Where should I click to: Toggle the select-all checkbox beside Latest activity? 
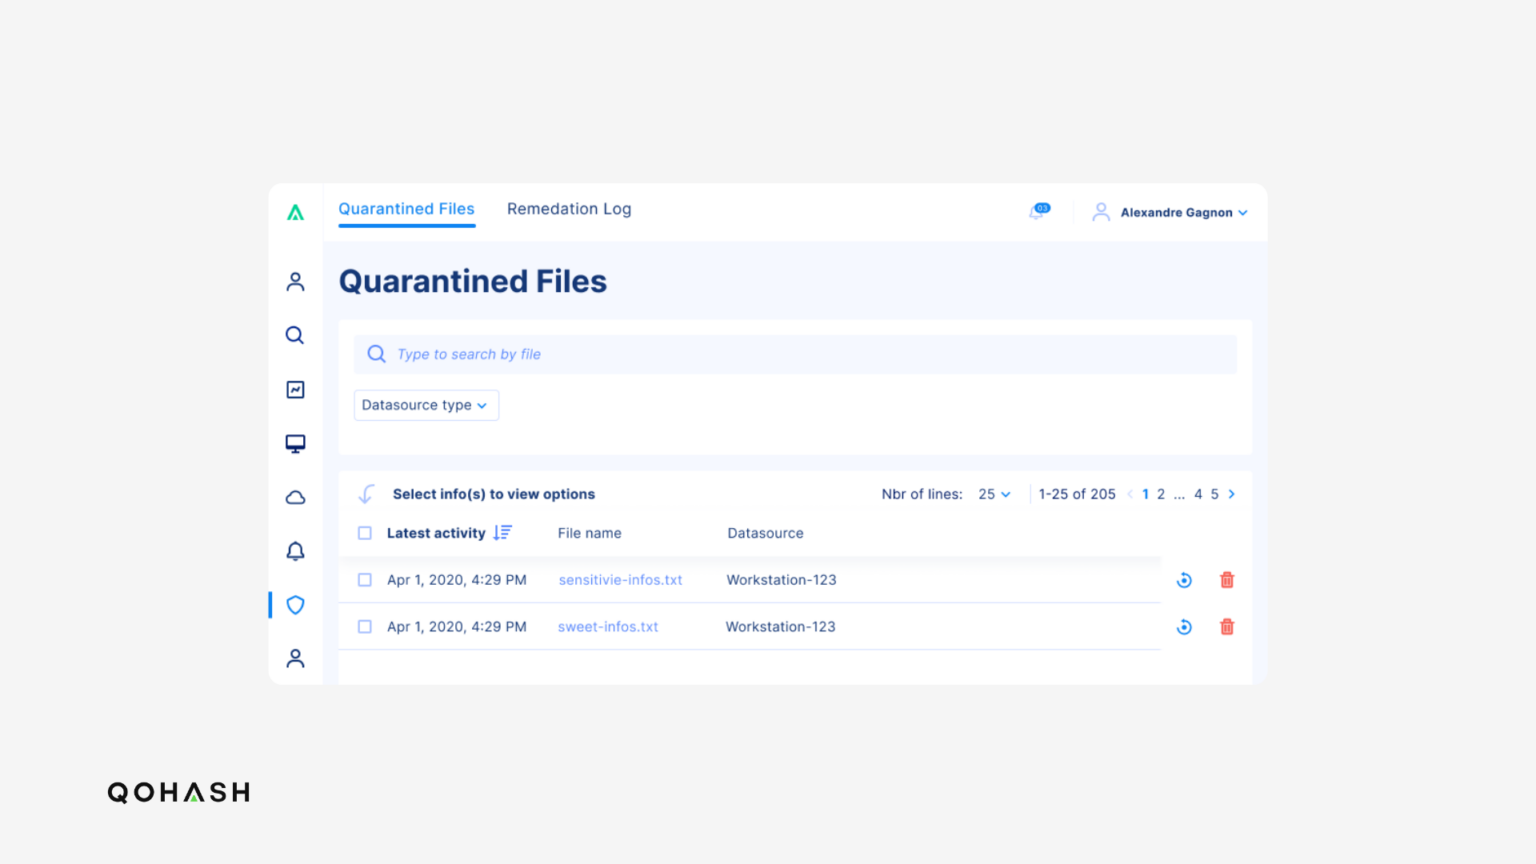click(365, 533)
